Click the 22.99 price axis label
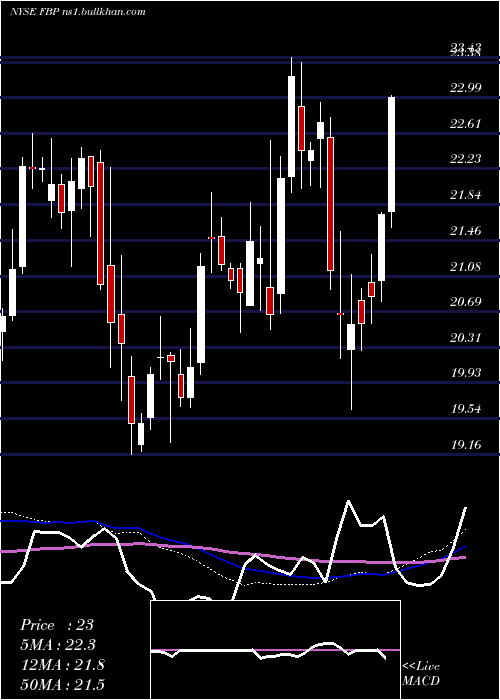This screenshot has height=700, width=500. coord(466,88)
